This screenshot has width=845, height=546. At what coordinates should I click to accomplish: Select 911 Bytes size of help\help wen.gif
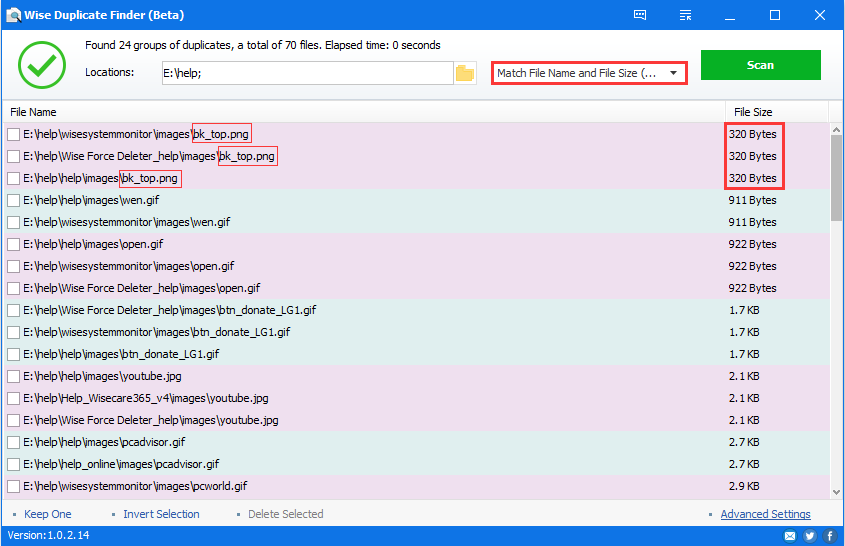752,201
